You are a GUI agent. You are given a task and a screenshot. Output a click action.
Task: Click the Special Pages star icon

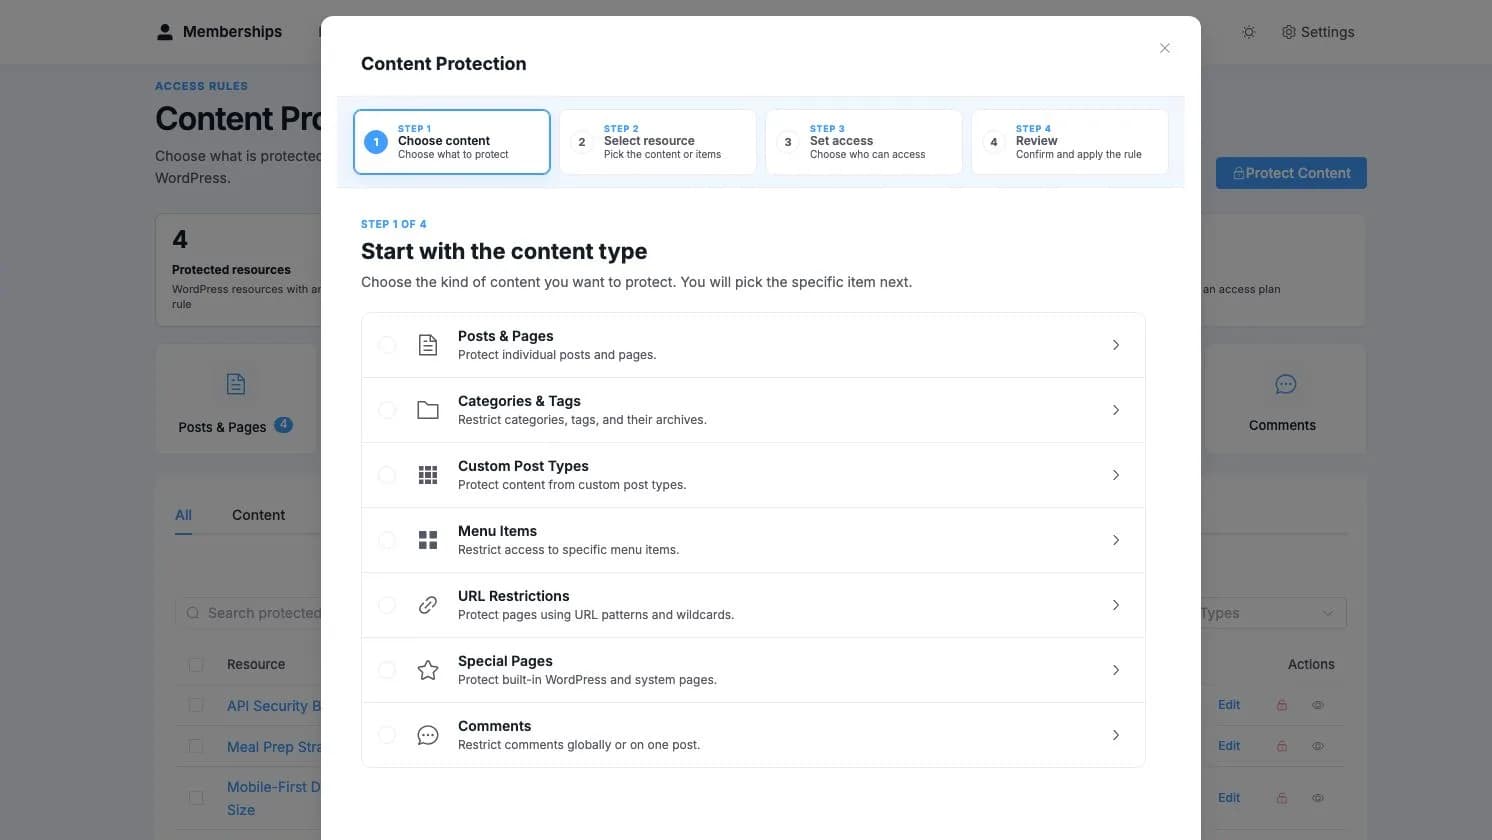(428, 670)
